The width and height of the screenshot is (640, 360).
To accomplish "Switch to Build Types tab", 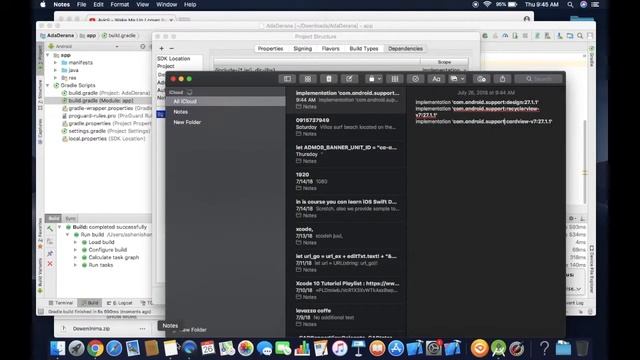I will coord(364,49).
